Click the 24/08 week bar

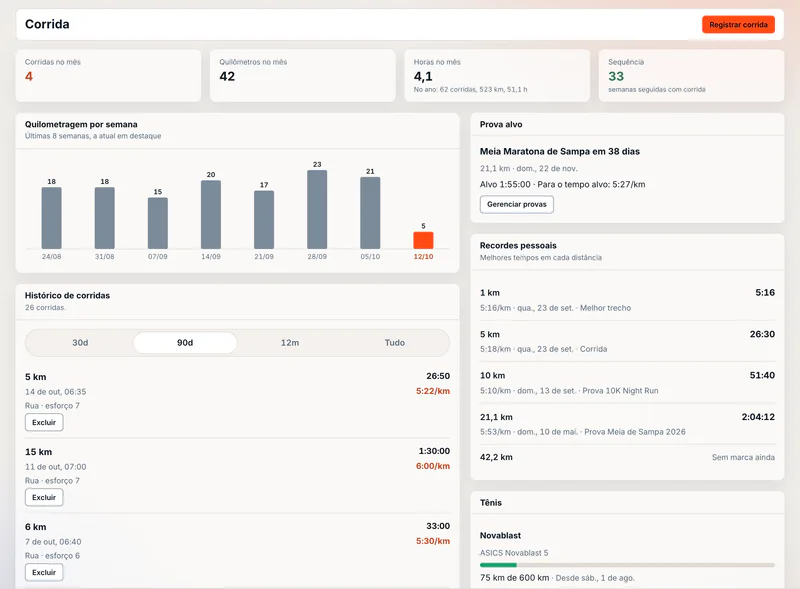[52, 218]
